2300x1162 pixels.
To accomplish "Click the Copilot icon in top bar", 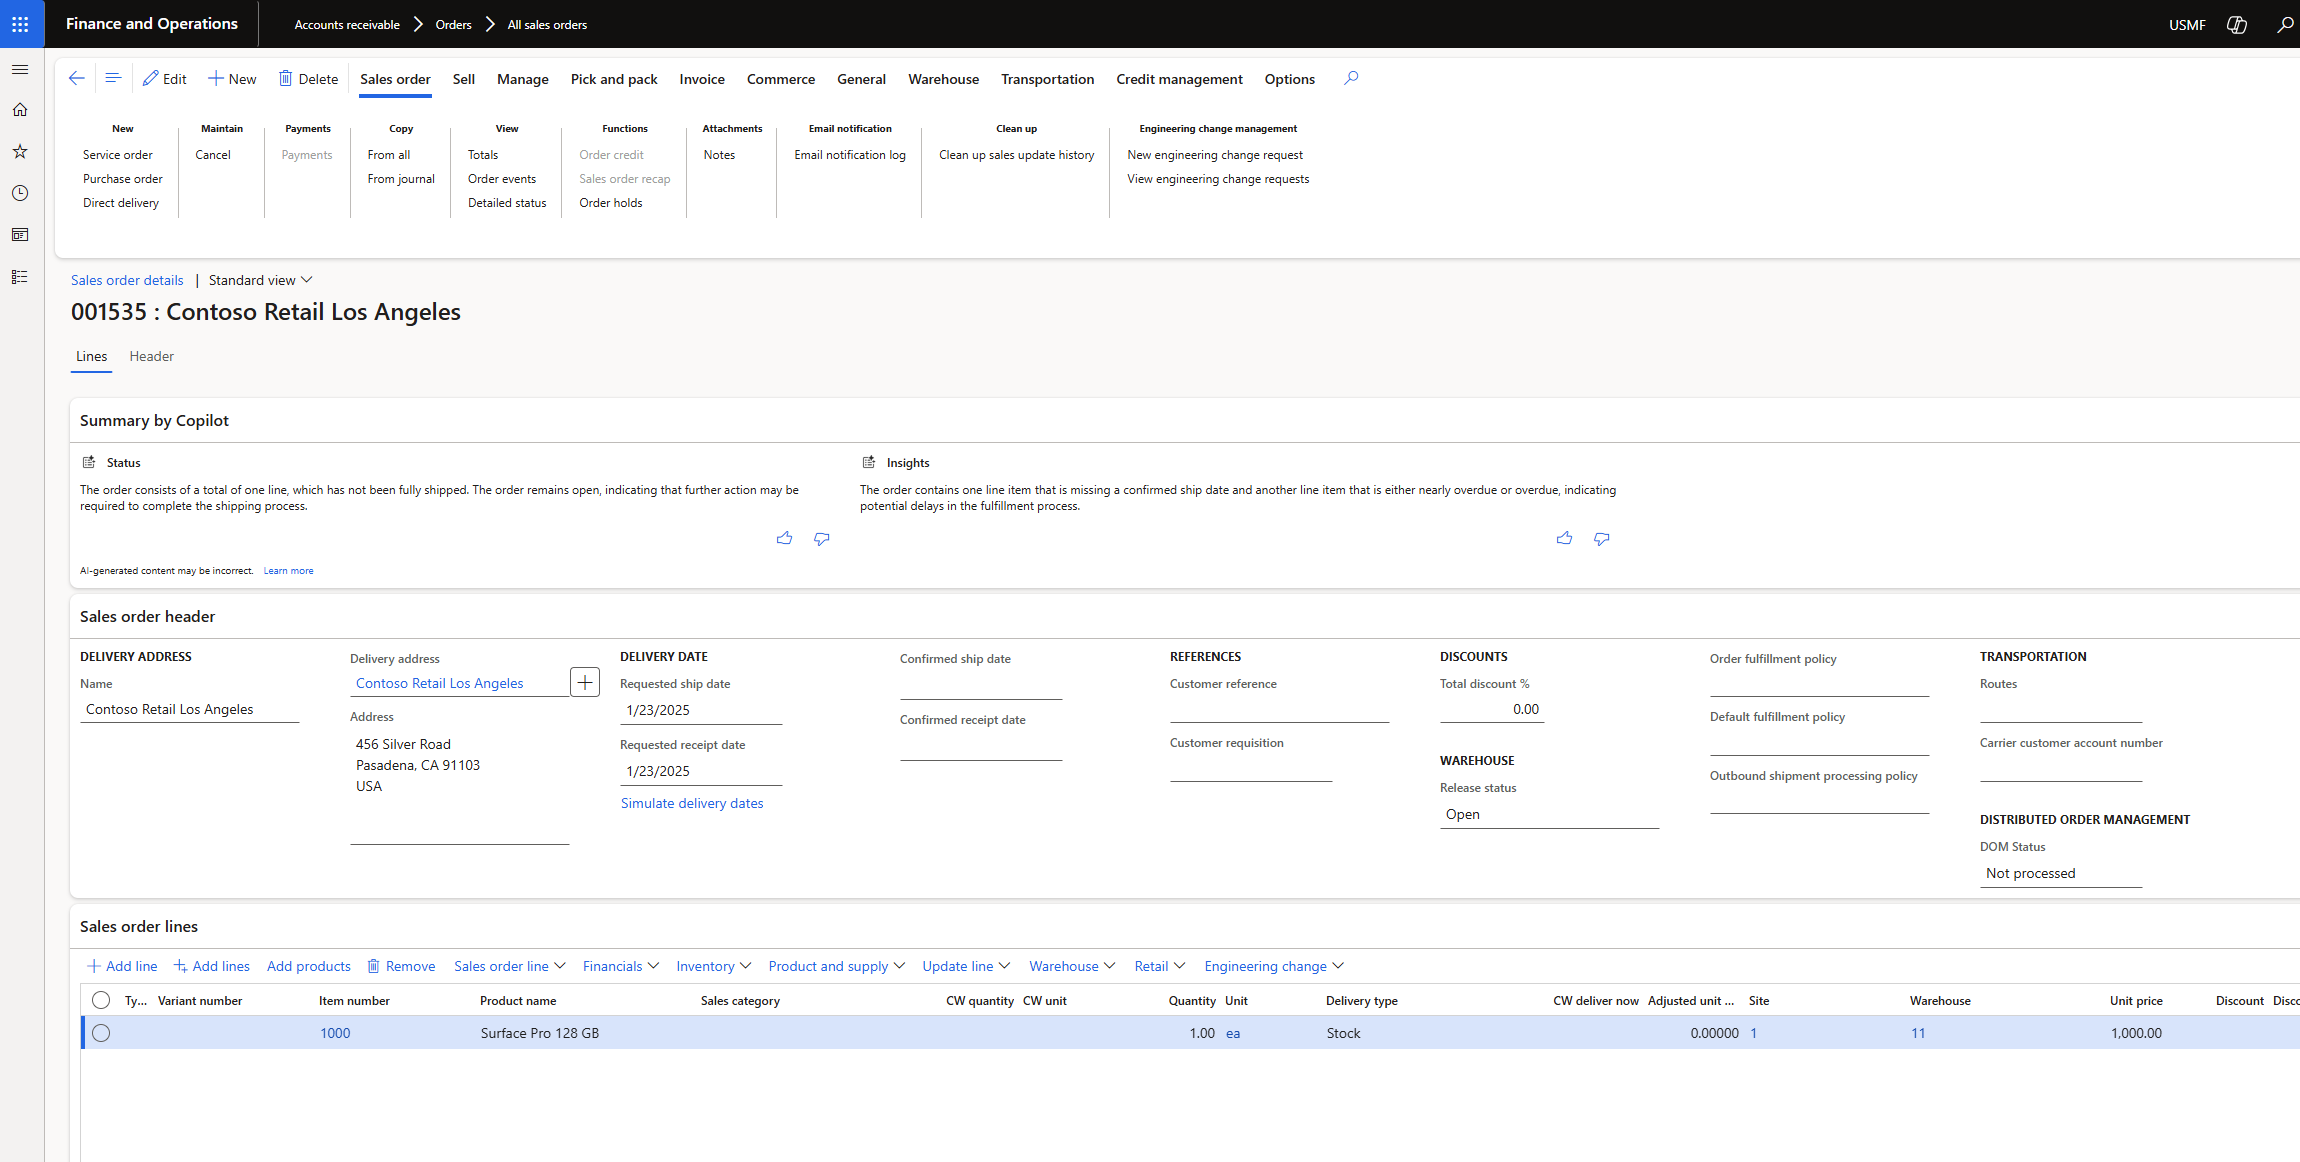I will click(x=2237, y=25).
